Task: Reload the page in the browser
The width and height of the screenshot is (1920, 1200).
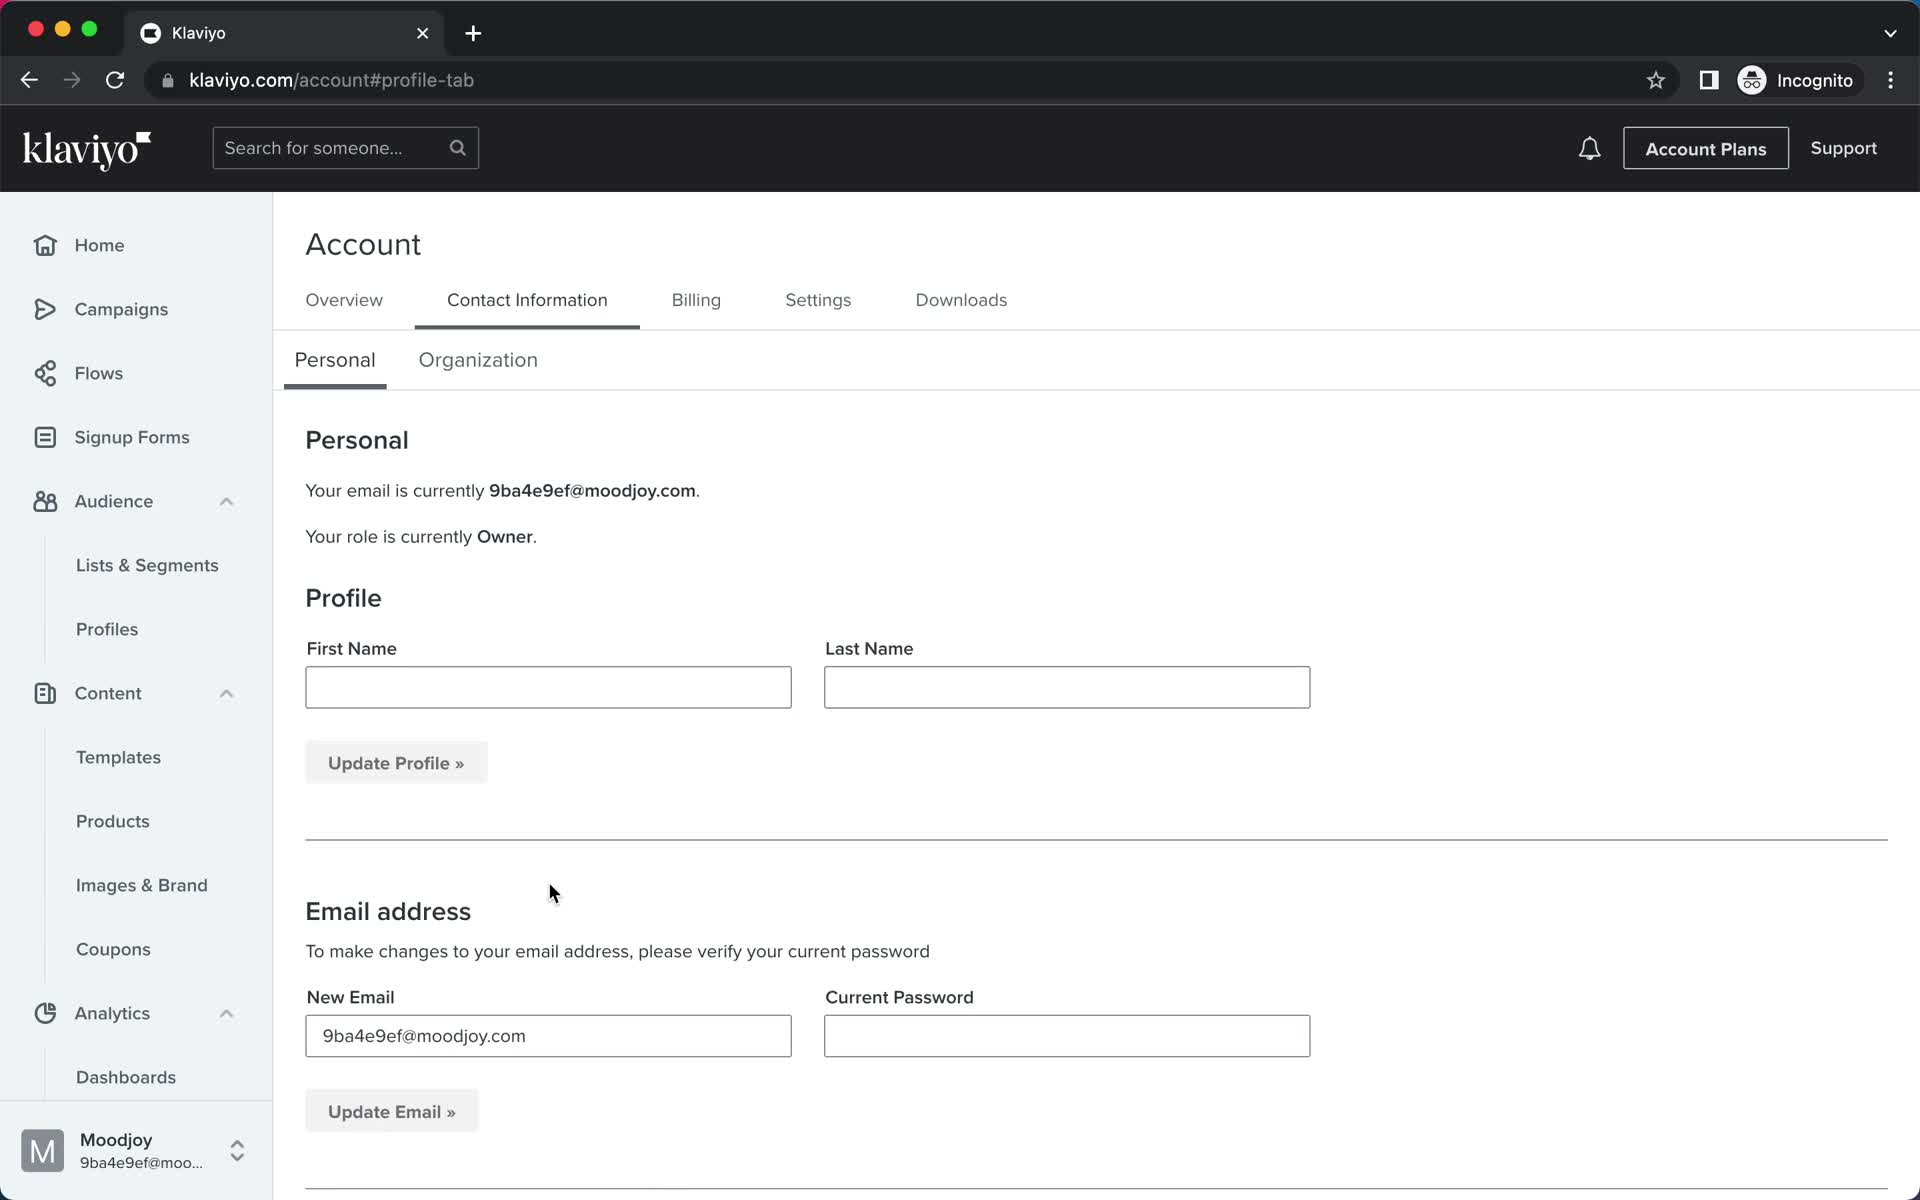Action: point(115,80)
